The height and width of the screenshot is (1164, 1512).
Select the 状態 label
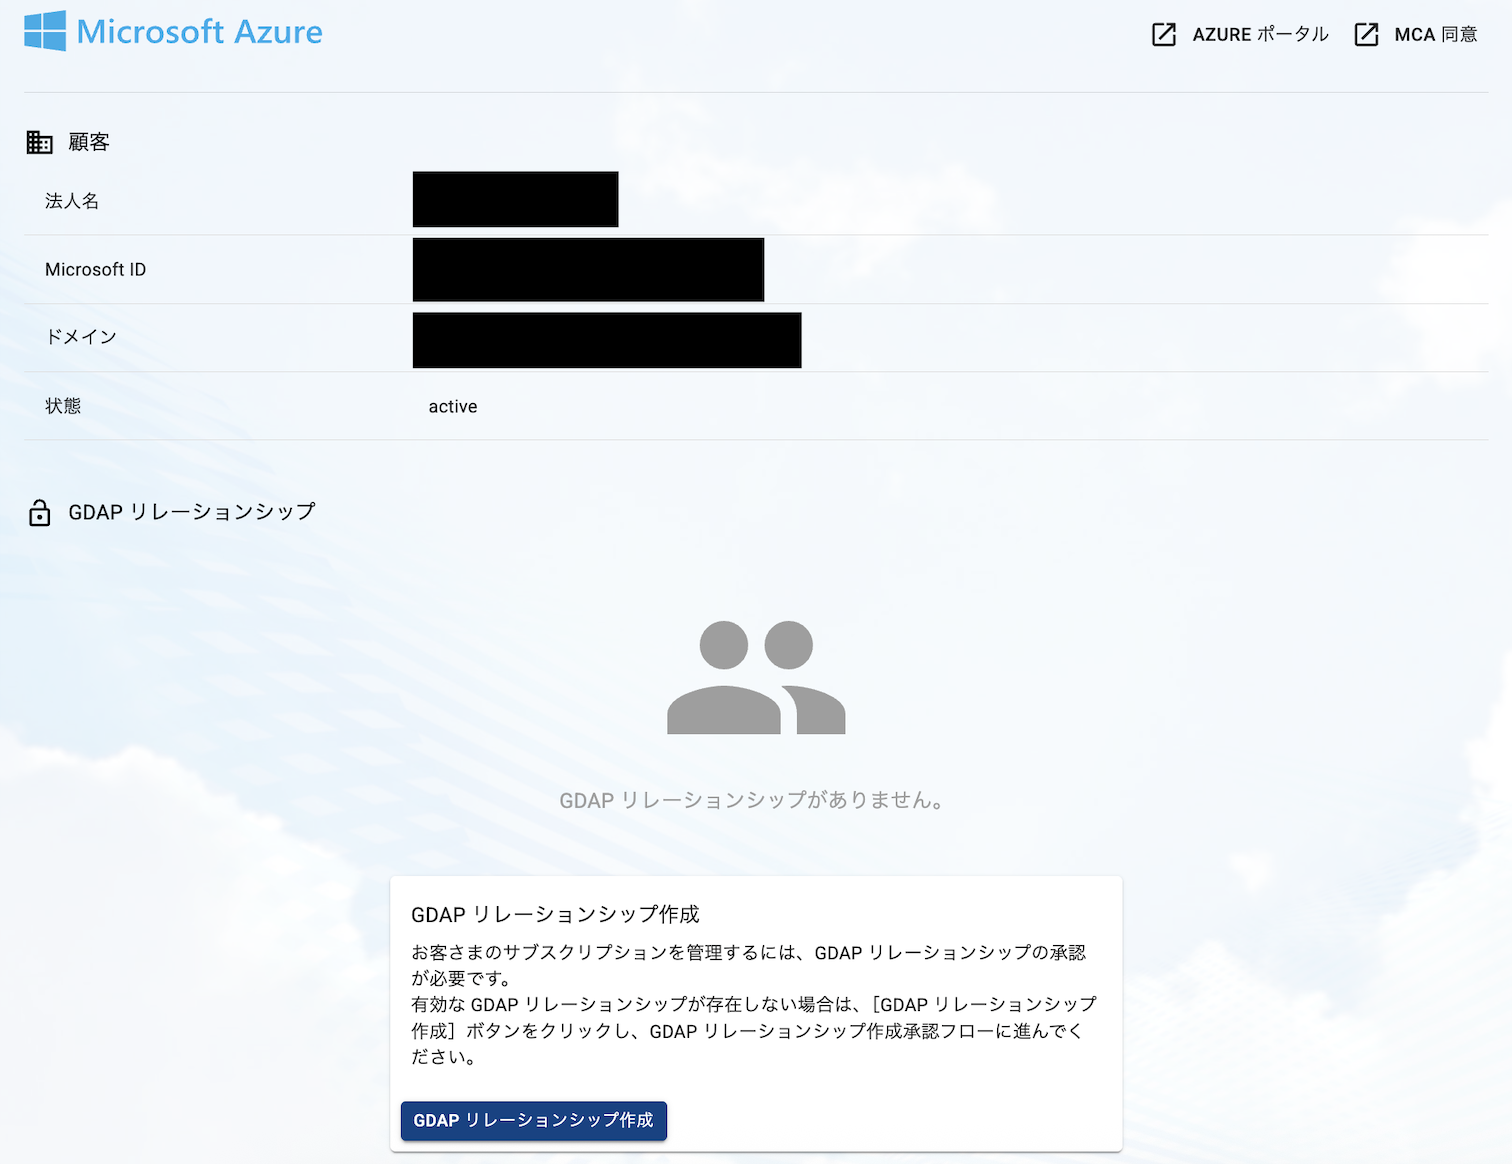[x=63, y=406]
